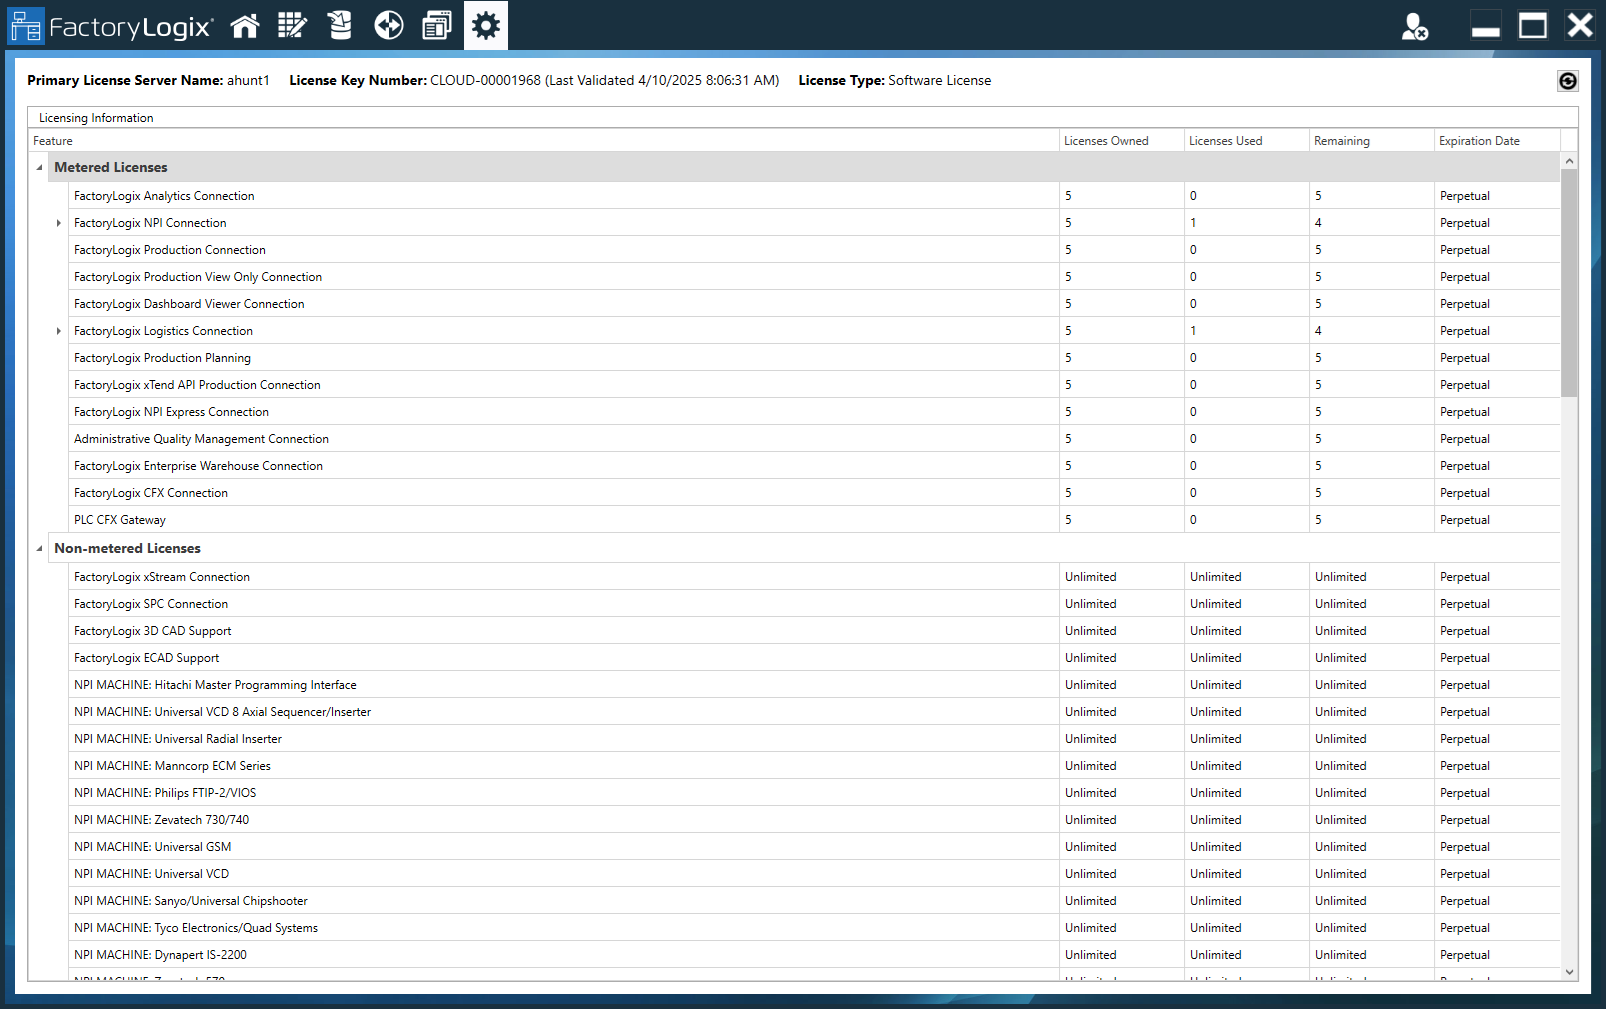Open the warehouse database tool icon
Image resolution: width=1606 pixels, height=1009 pixels.
point(340,25)
